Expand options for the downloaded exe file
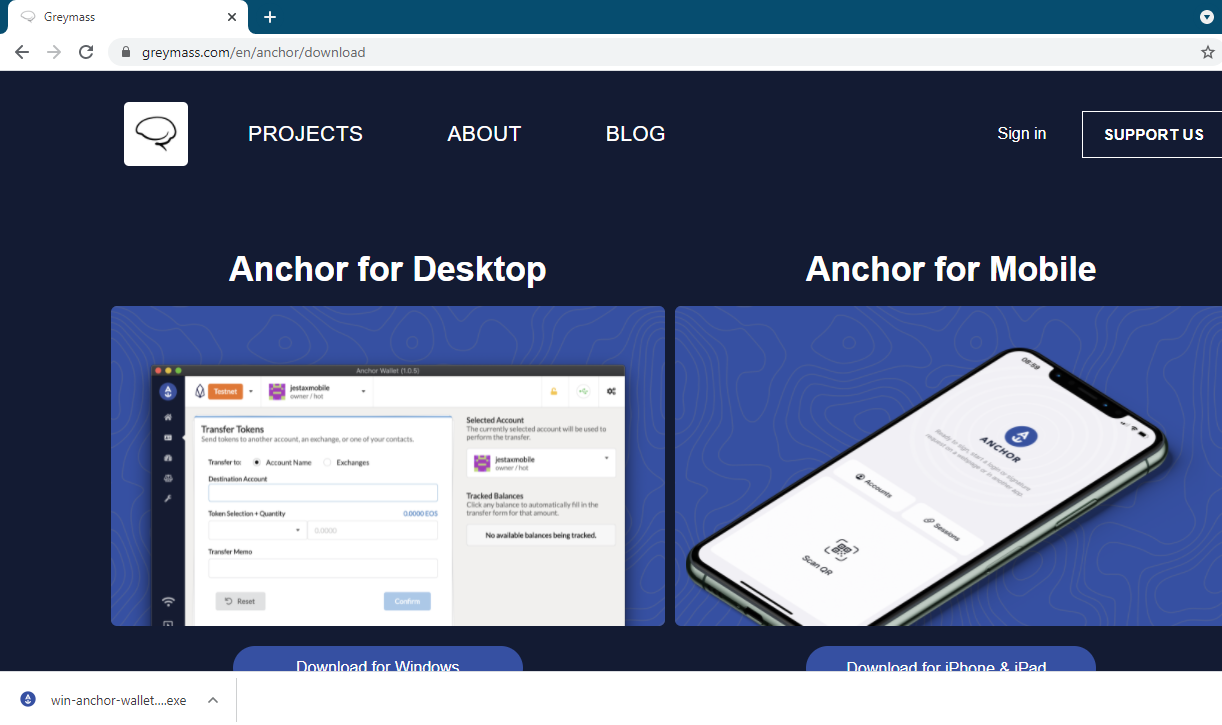1222x725 pixels. pos(212,700)
